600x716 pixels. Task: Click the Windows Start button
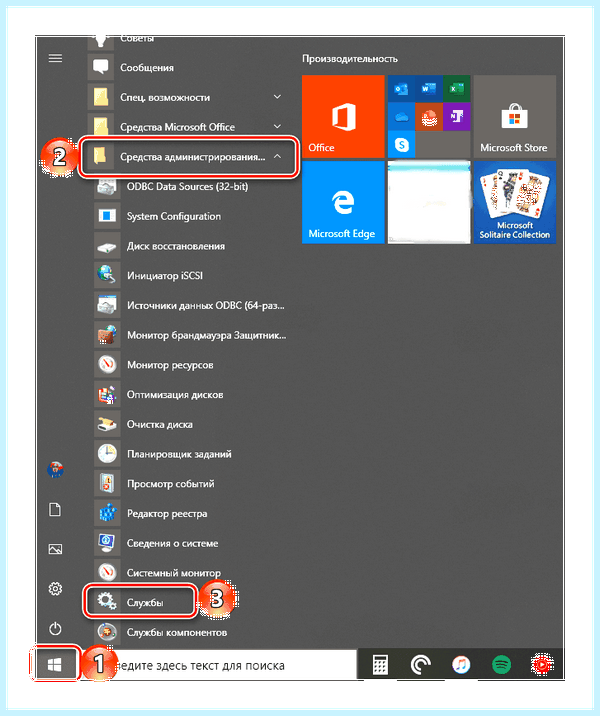55,665
